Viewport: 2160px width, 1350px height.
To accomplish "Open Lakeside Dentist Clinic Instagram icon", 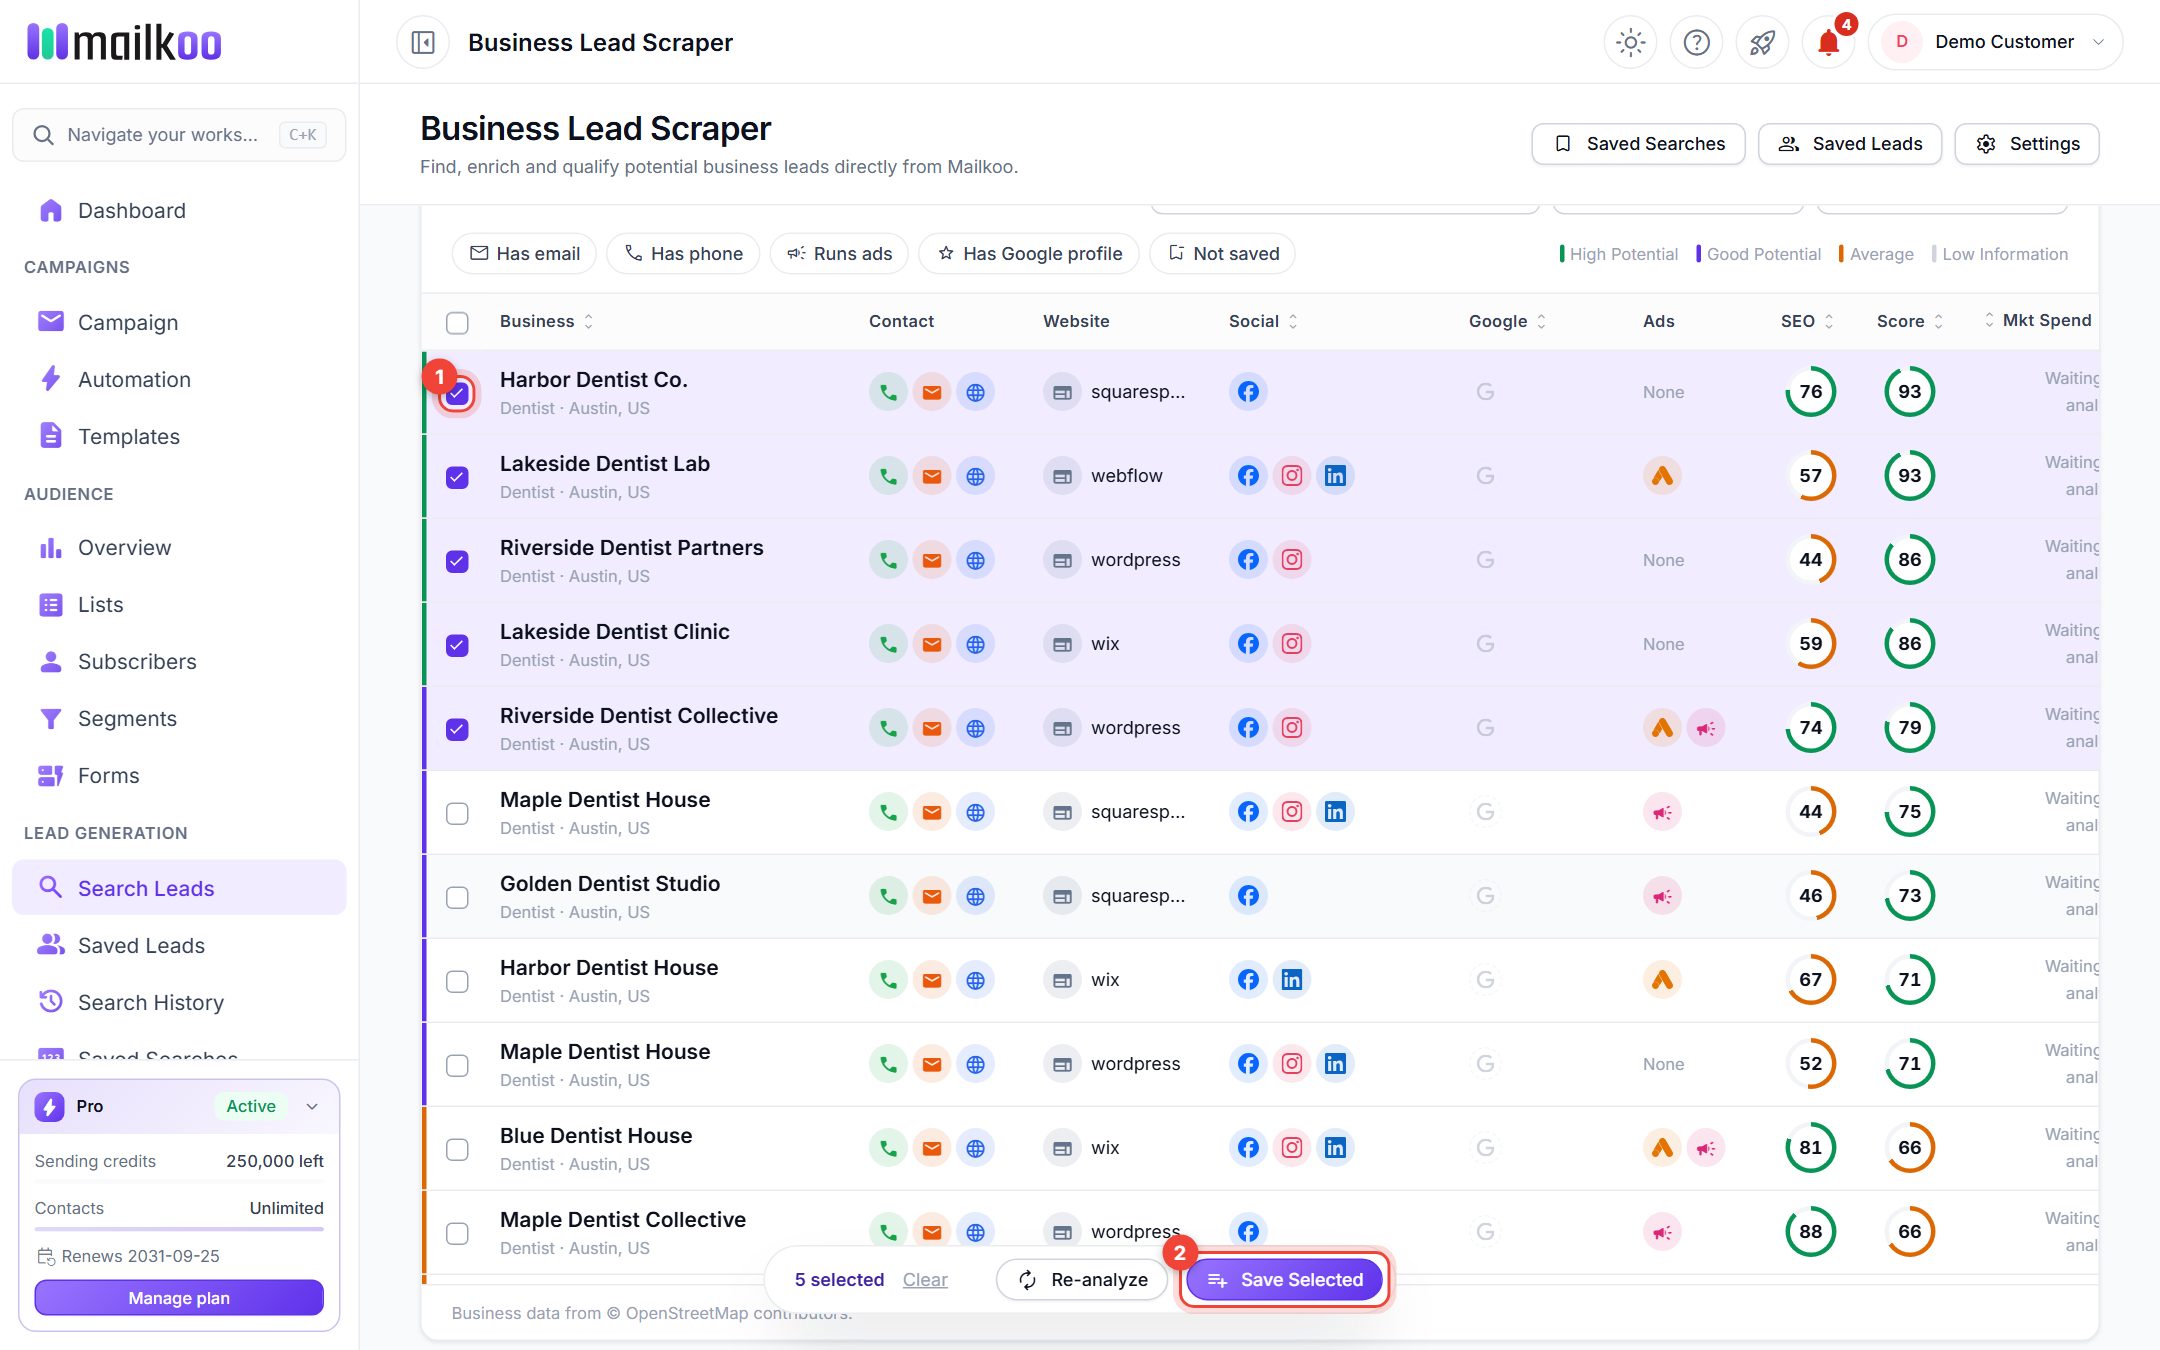I will click(x=1292, y=644).
